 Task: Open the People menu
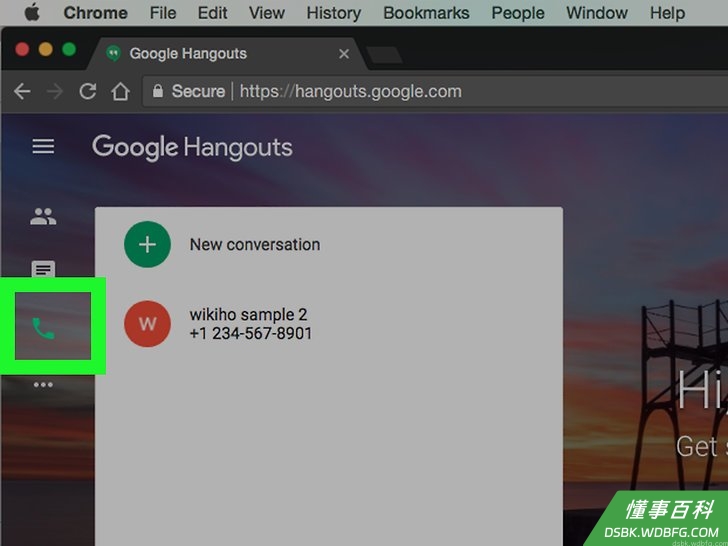pyautogui.click(x=518, y=13)
